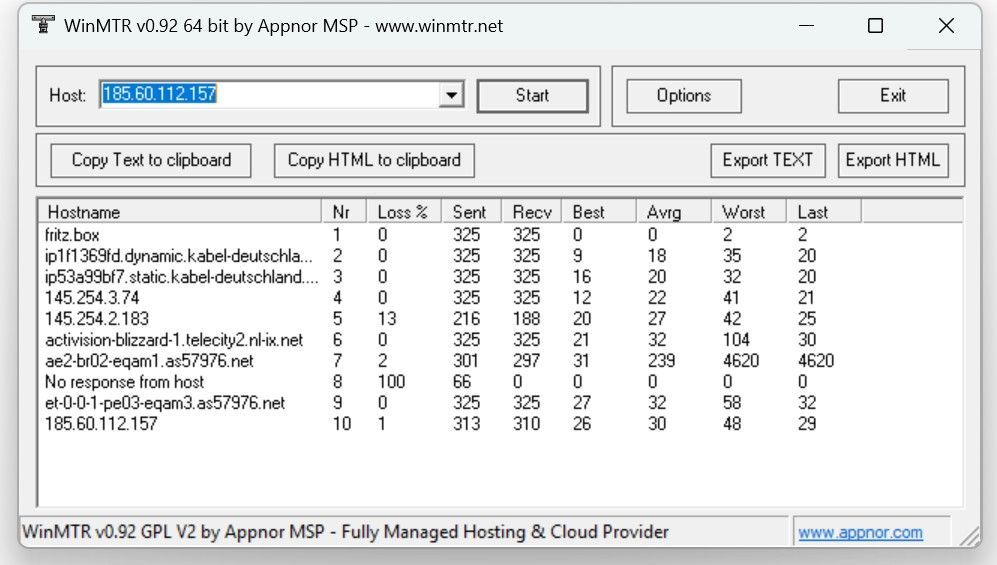
Task: Click the 13 loss value for hop 5
Action: tap(387, 318)
